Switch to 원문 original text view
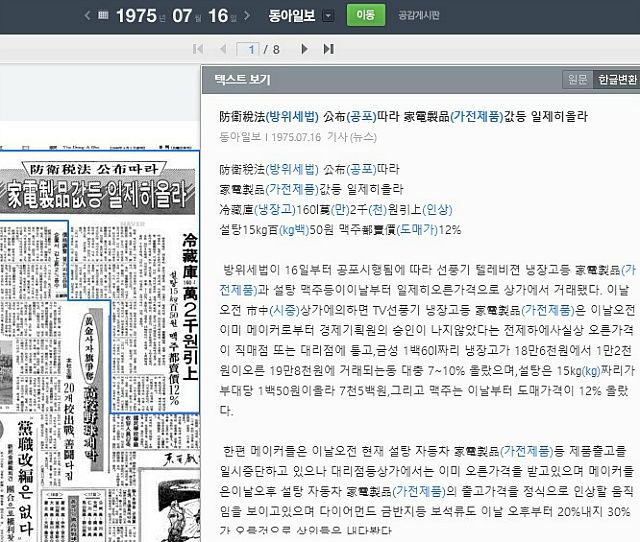Viewport: 640px width, 542px height. (578, 79)
